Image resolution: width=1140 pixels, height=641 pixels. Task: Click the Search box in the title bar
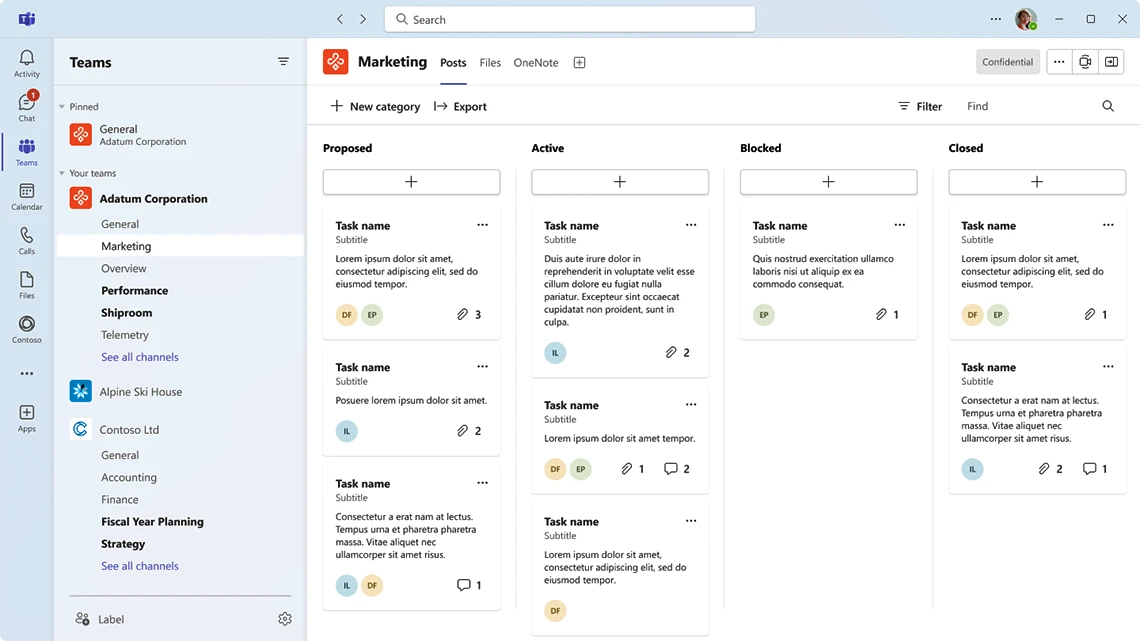570,19
